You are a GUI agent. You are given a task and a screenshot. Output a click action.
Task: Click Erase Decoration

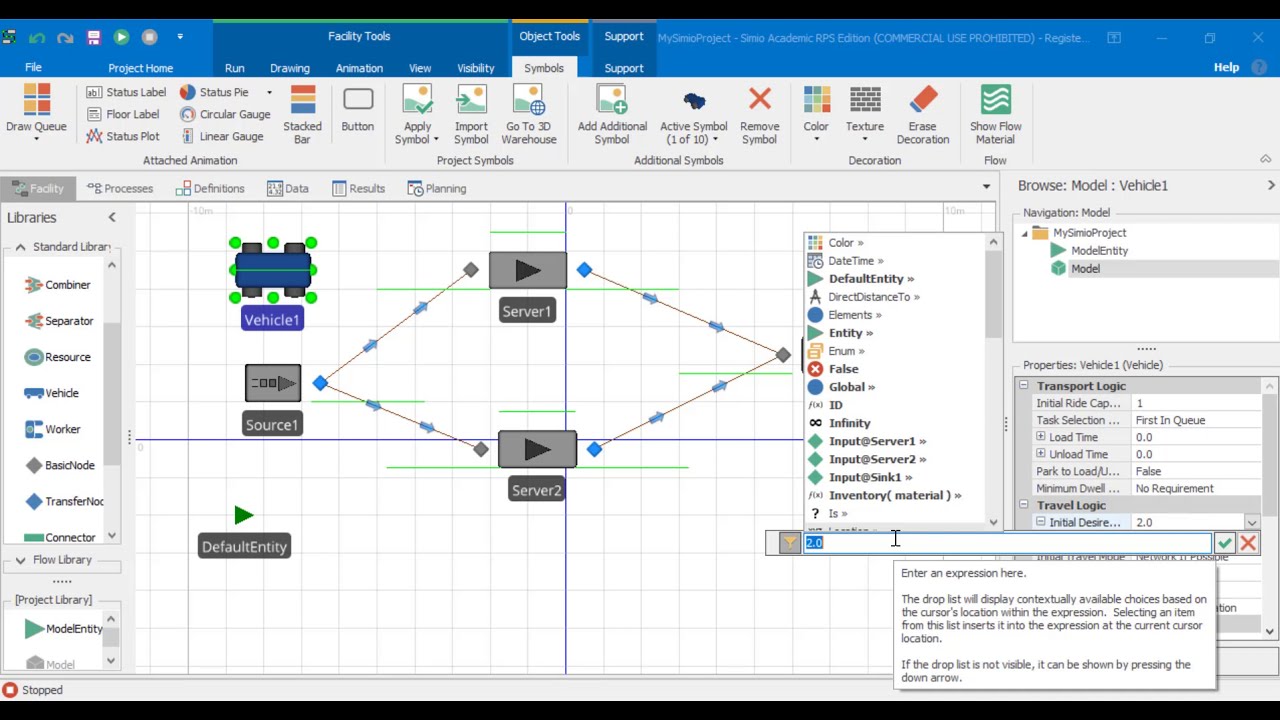(923, 114)
